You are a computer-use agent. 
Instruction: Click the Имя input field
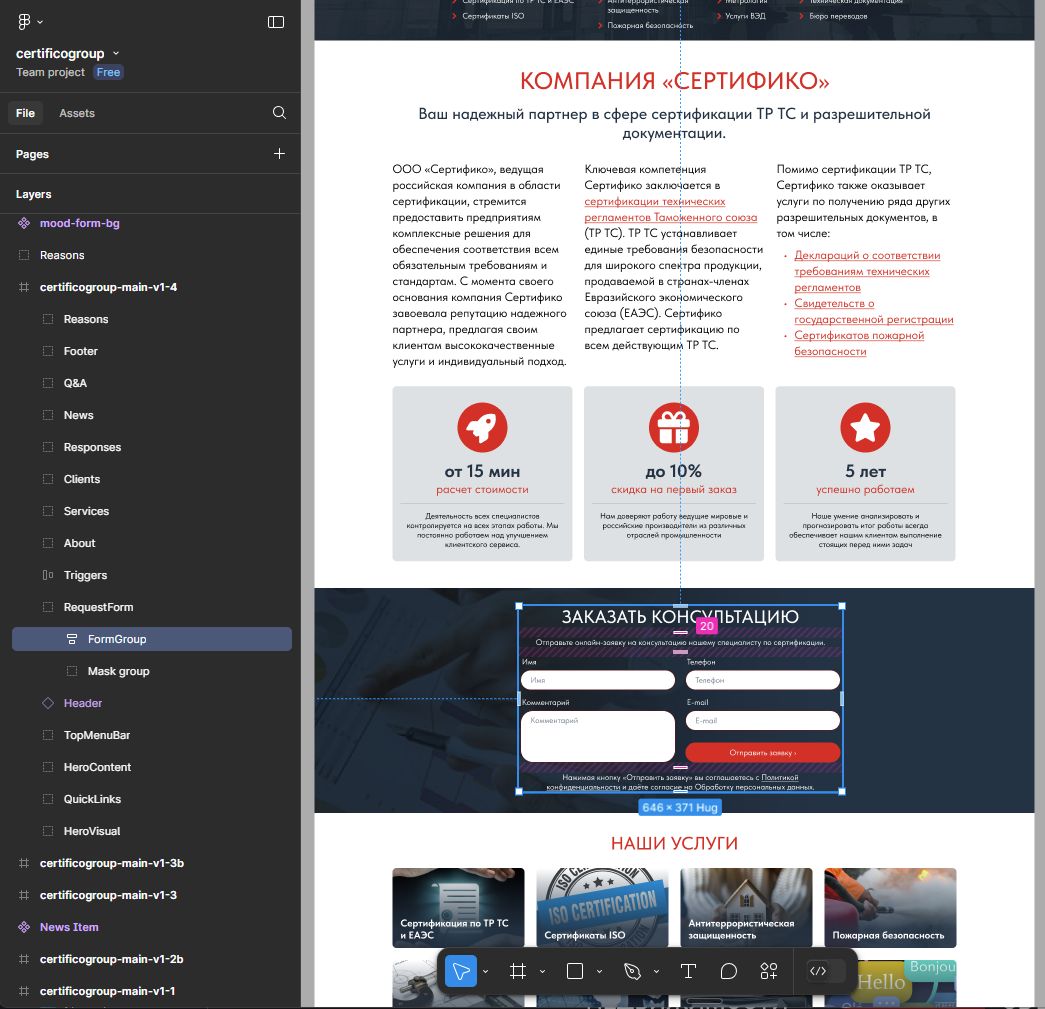pos(598,680)
